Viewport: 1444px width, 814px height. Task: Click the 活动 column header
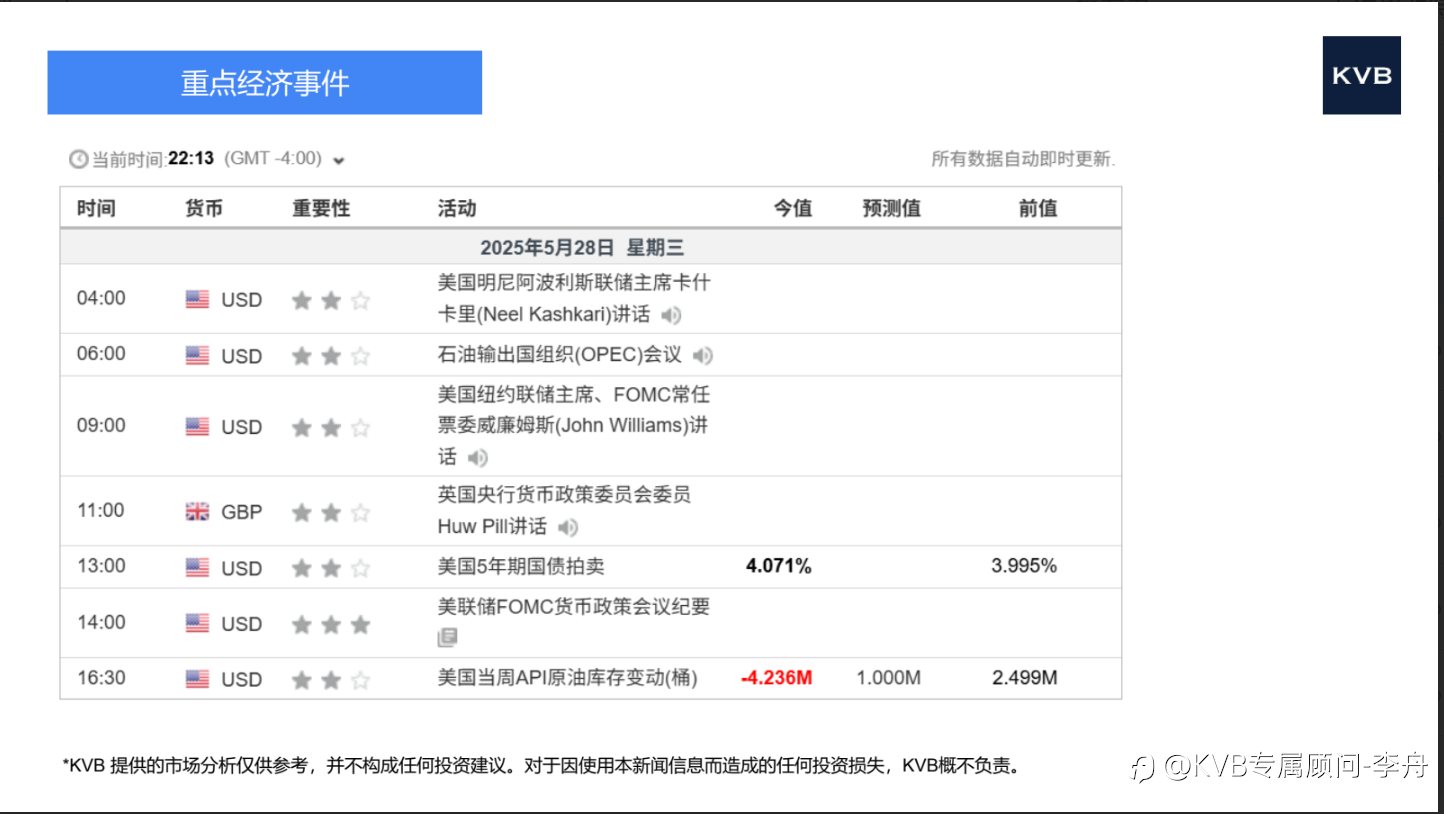pos(457,208)
